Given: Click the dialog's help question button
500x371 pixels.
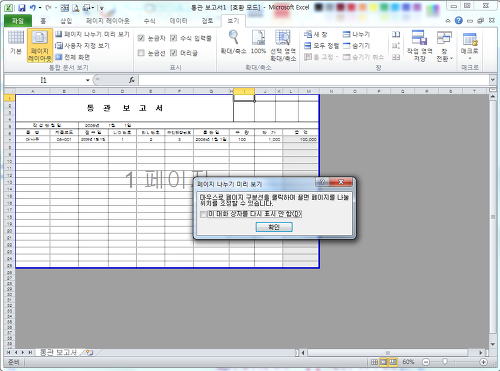Looking at the screenshot, I should (322, 182).
